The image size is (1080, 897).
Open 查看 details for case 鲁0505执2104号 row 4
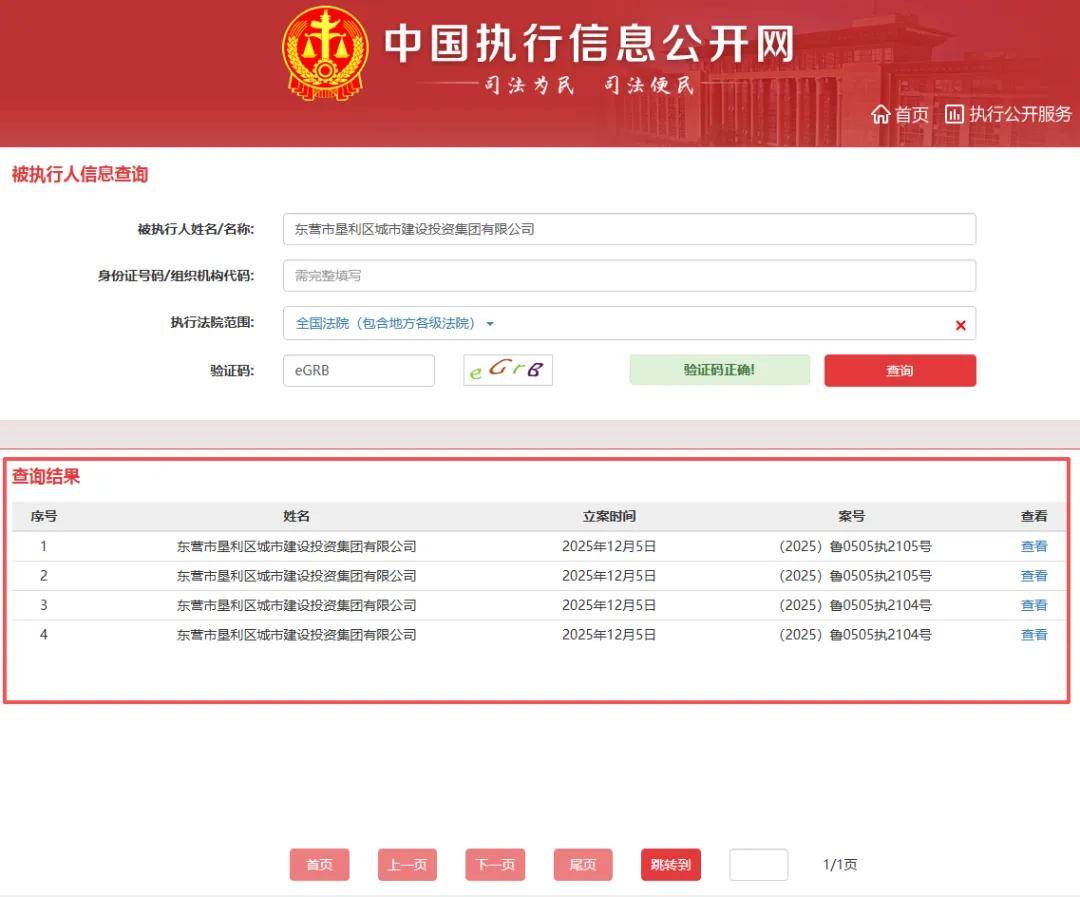pyautogui.click(x=1033, y=634)
